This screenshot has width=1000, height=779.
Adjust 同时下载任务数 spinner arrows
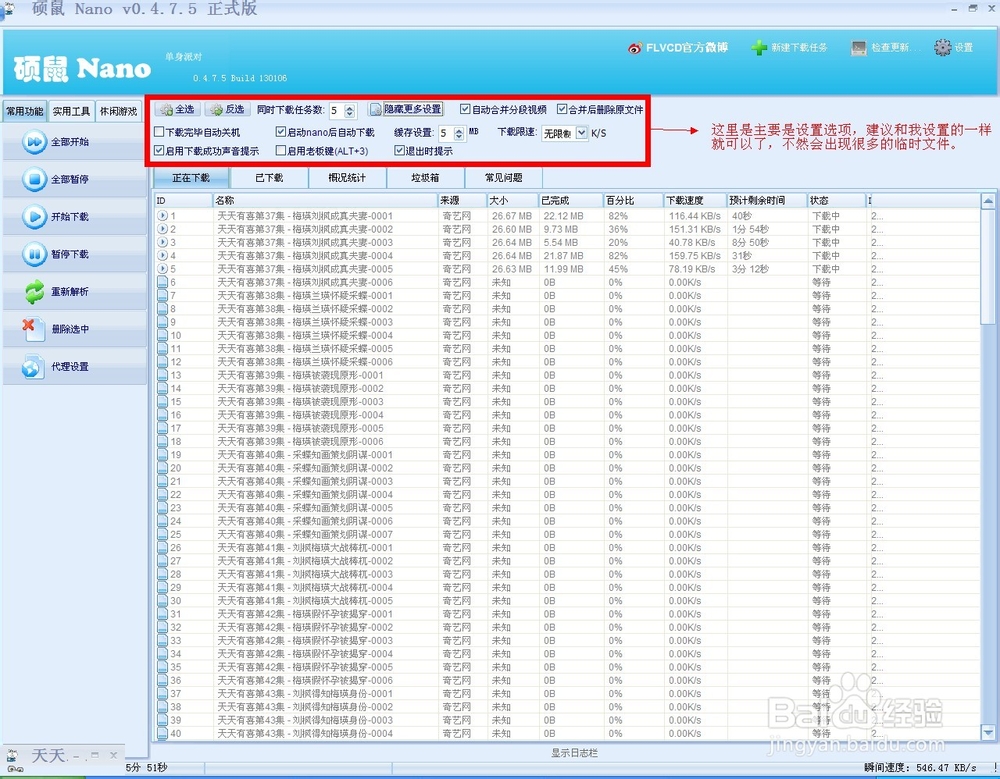click(349, 111)
